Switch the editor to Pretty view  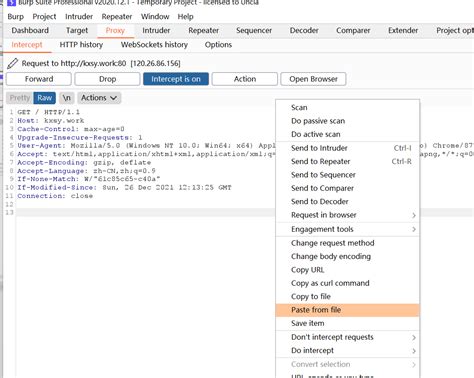[x=20, y=98]
